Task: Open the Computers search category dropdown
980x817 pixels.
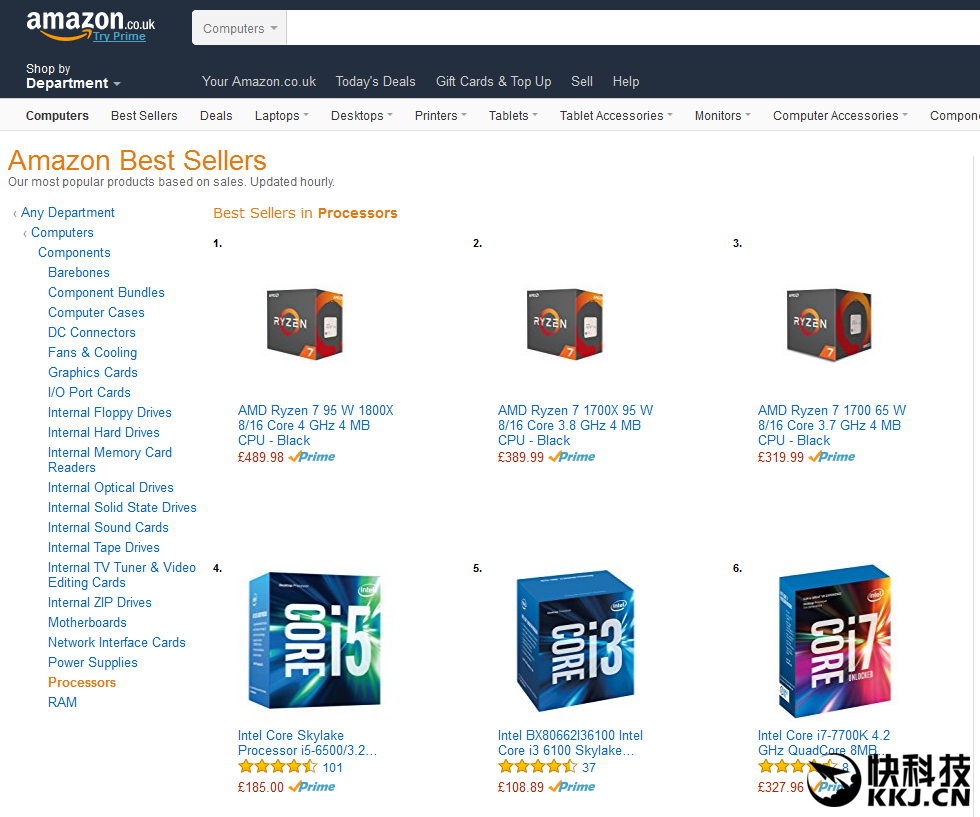Action: click(x=239, y=28)
